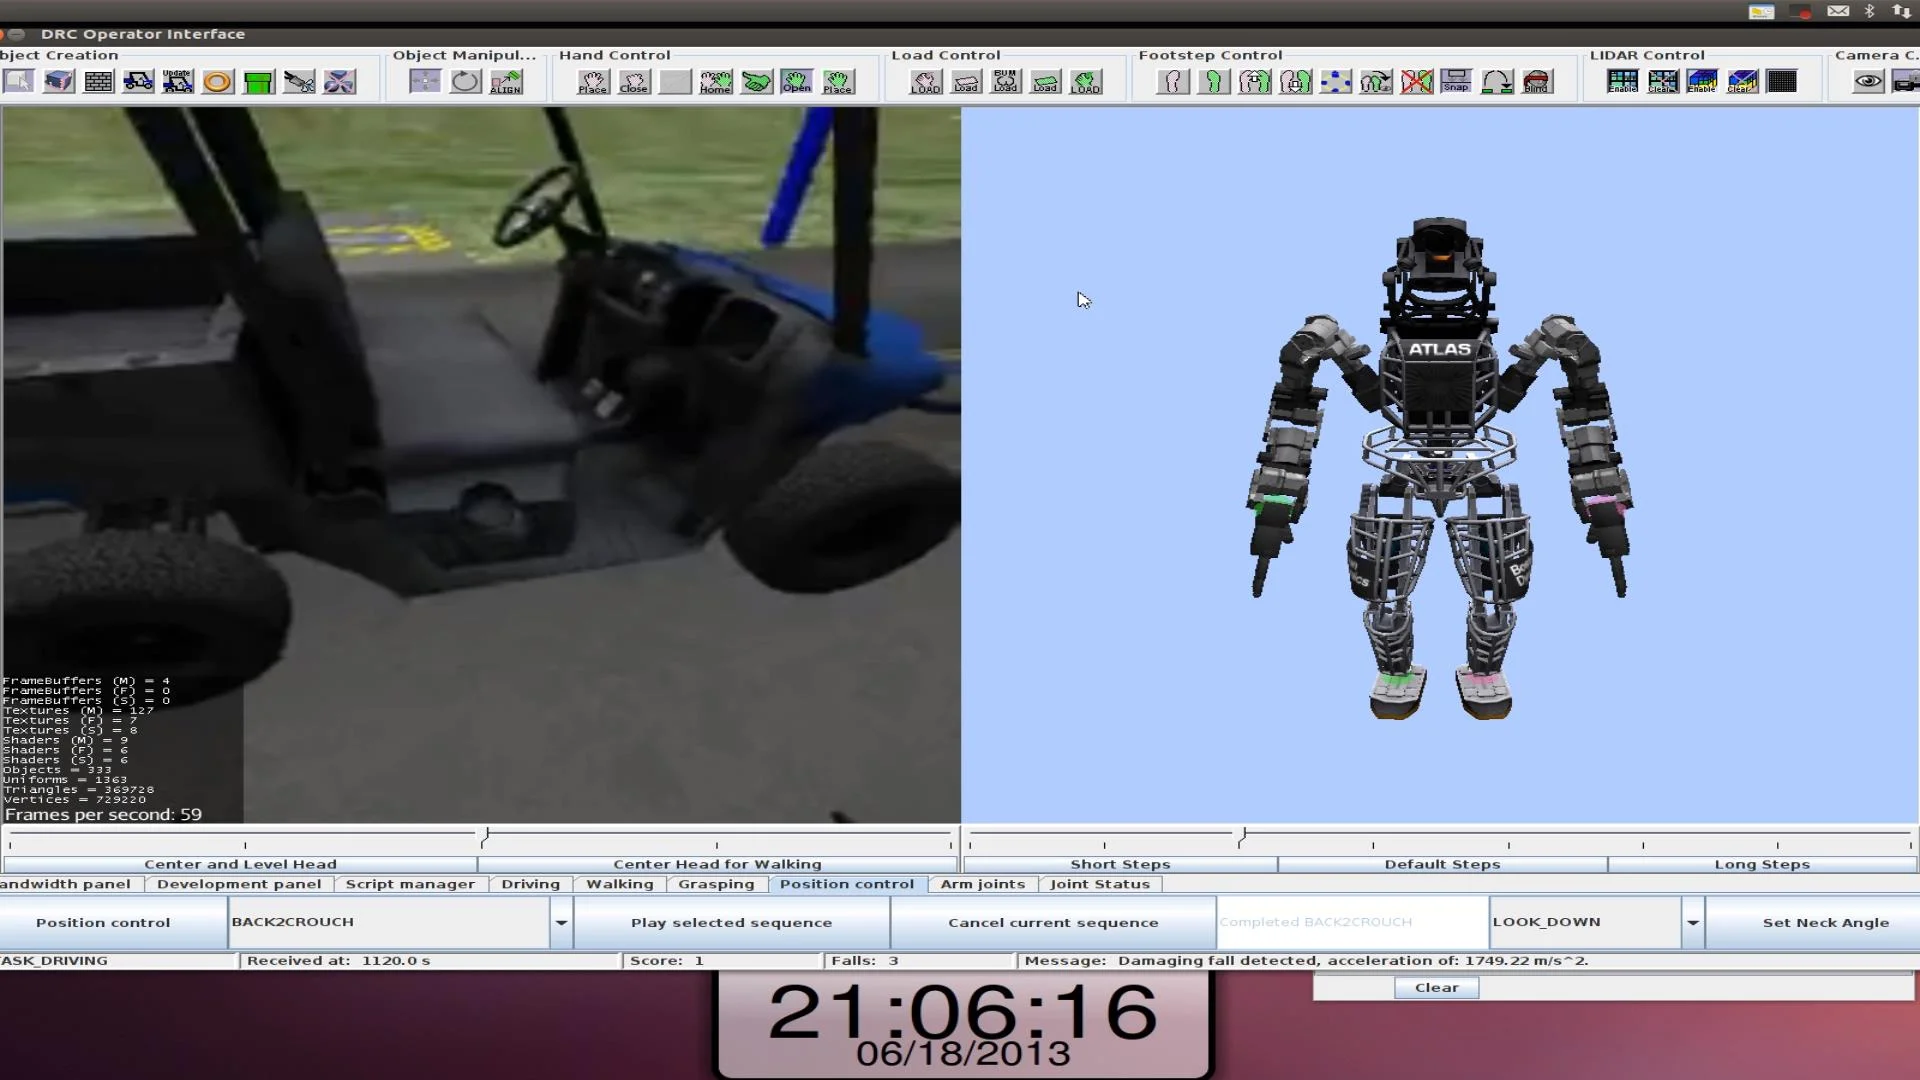Select the rotate object tool
The width and height of the screenshot is (1920, 1080).
pyautogui.click(x=465, y=81)
